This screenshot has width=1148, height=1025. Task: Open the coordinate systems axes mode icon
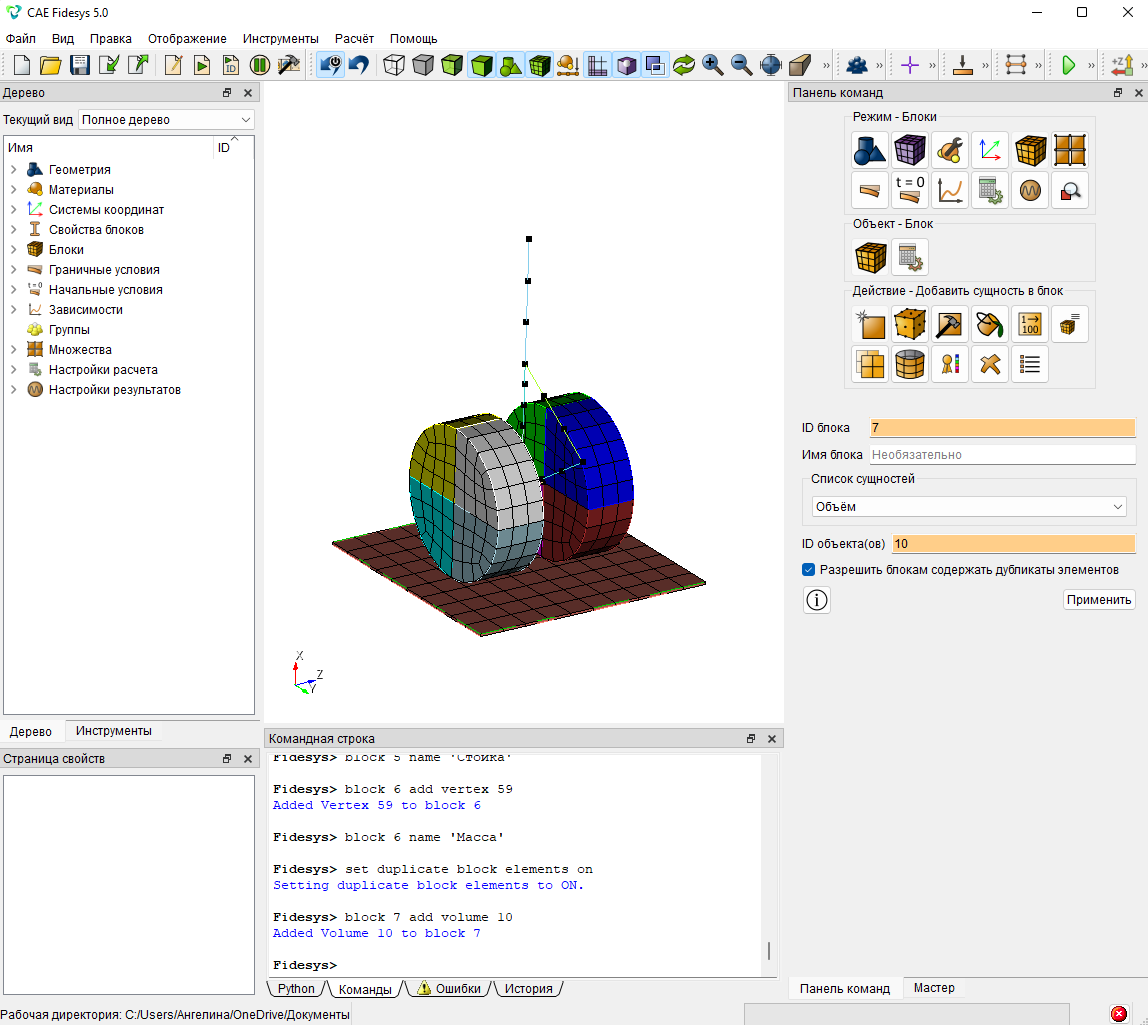pyautogui.click(x=990, y=151)
